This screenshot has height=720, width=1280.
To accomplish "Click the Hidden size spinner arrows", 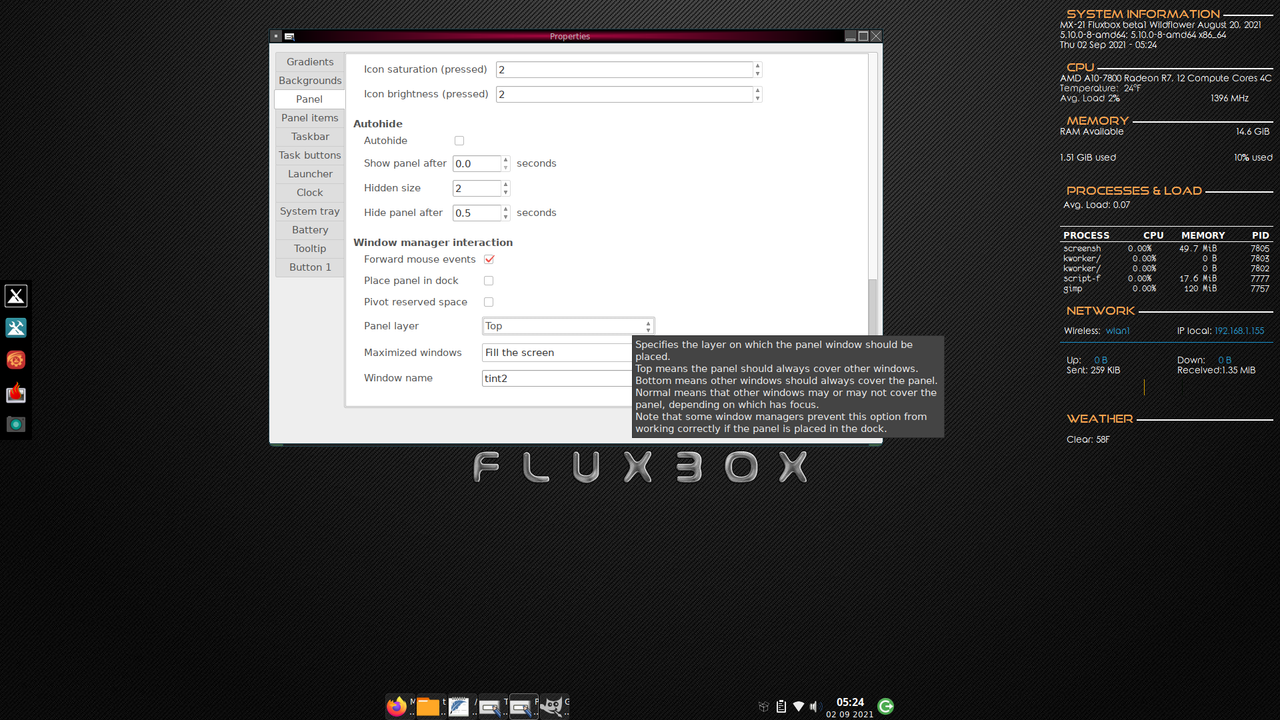I will tap(506, 188).
